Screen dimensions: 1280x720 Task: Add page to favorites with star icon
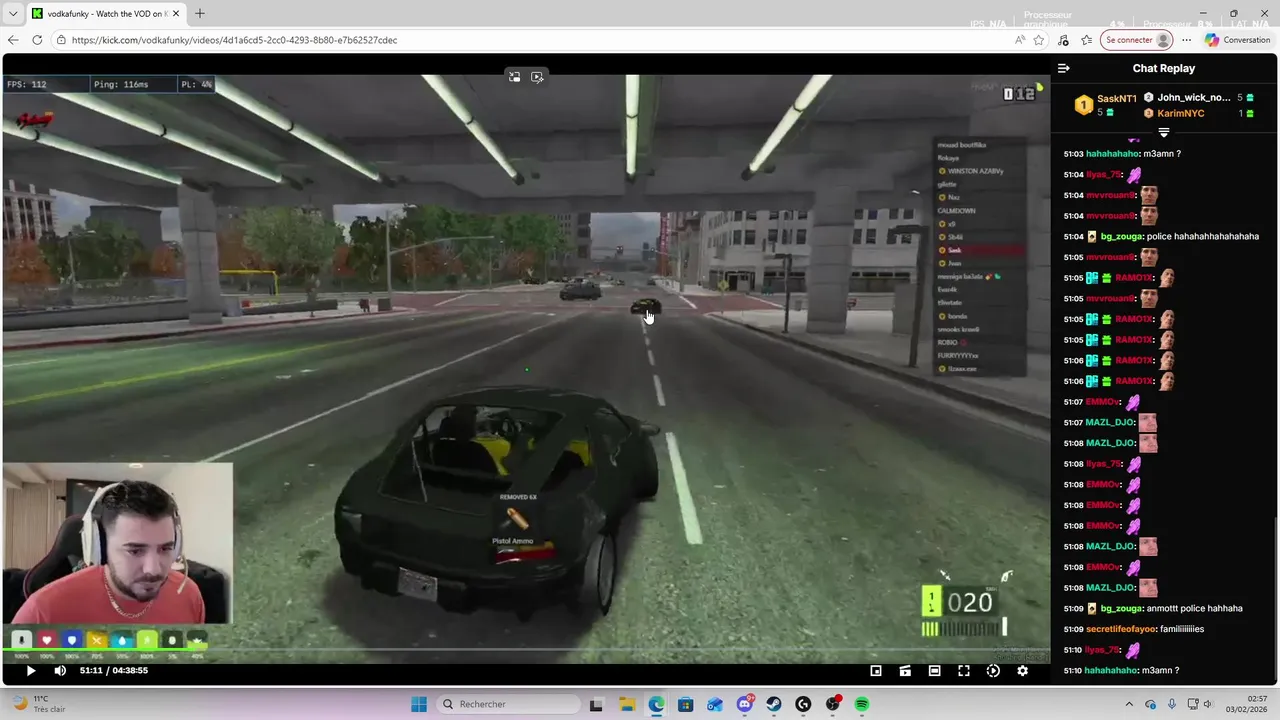1039,40
